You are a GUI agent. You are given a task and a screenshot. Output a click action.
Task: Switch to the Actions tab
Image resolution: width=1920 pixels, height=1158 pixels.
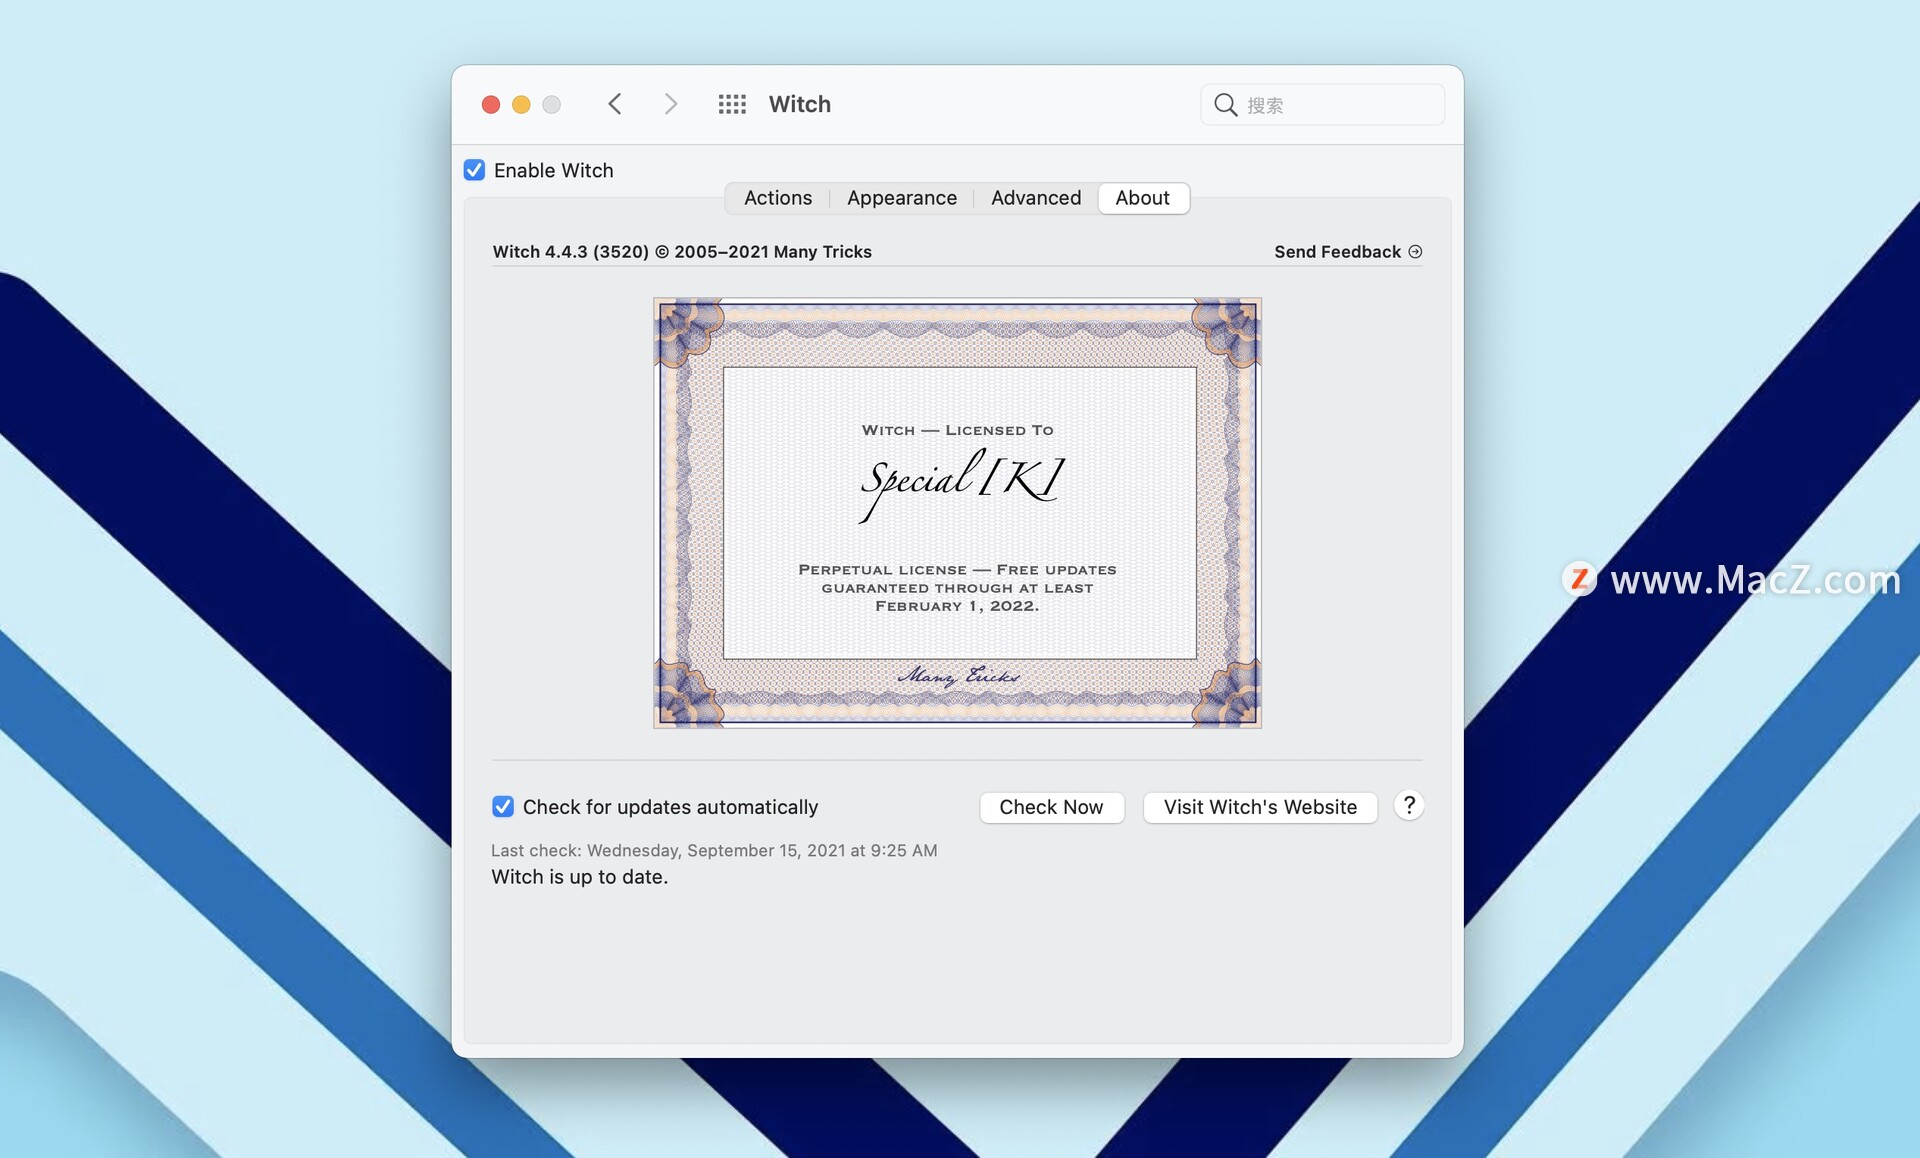tap(778, 198)
